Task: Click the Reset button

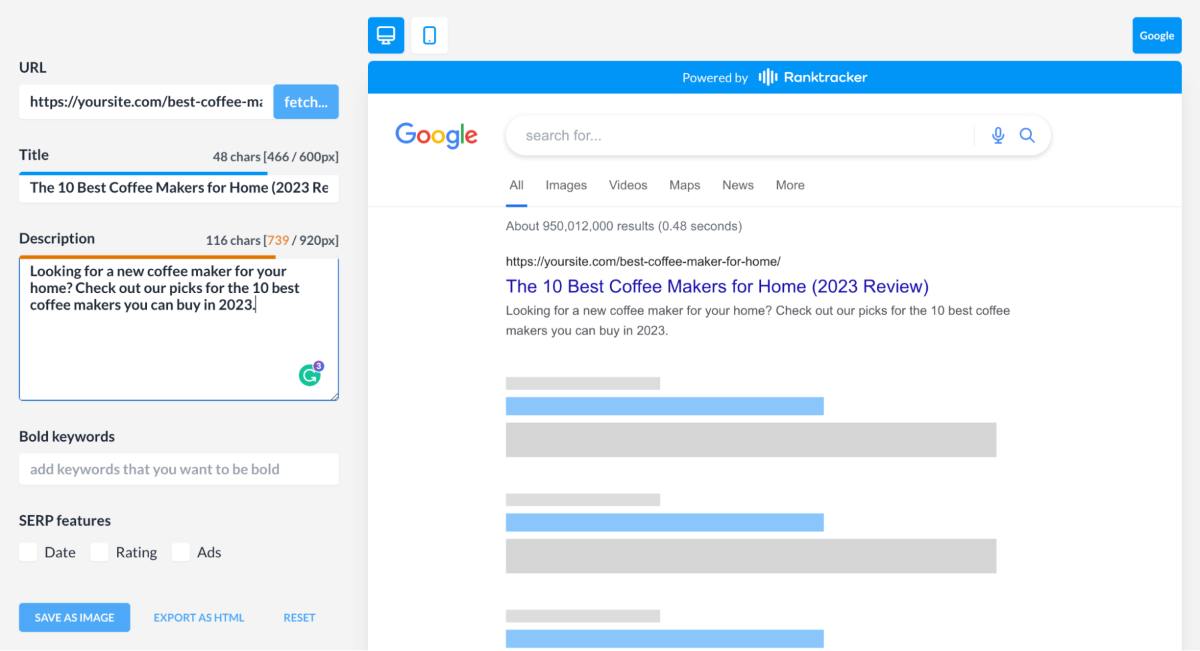Action: (299, 617)
